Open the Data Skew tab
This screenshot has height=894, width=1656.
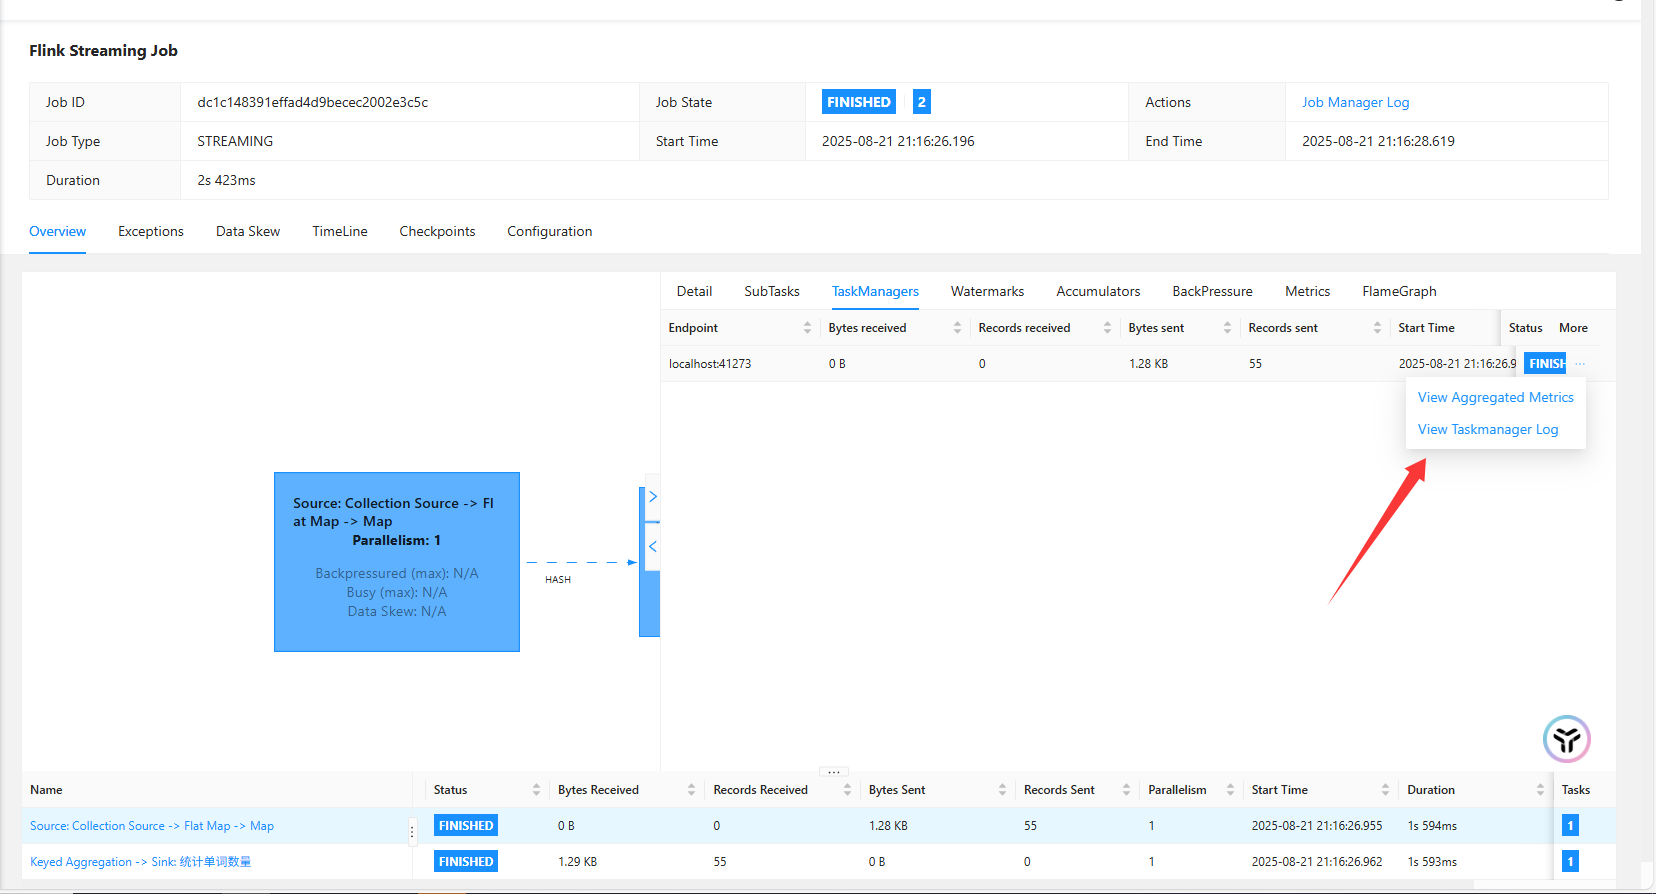[248, 231]
